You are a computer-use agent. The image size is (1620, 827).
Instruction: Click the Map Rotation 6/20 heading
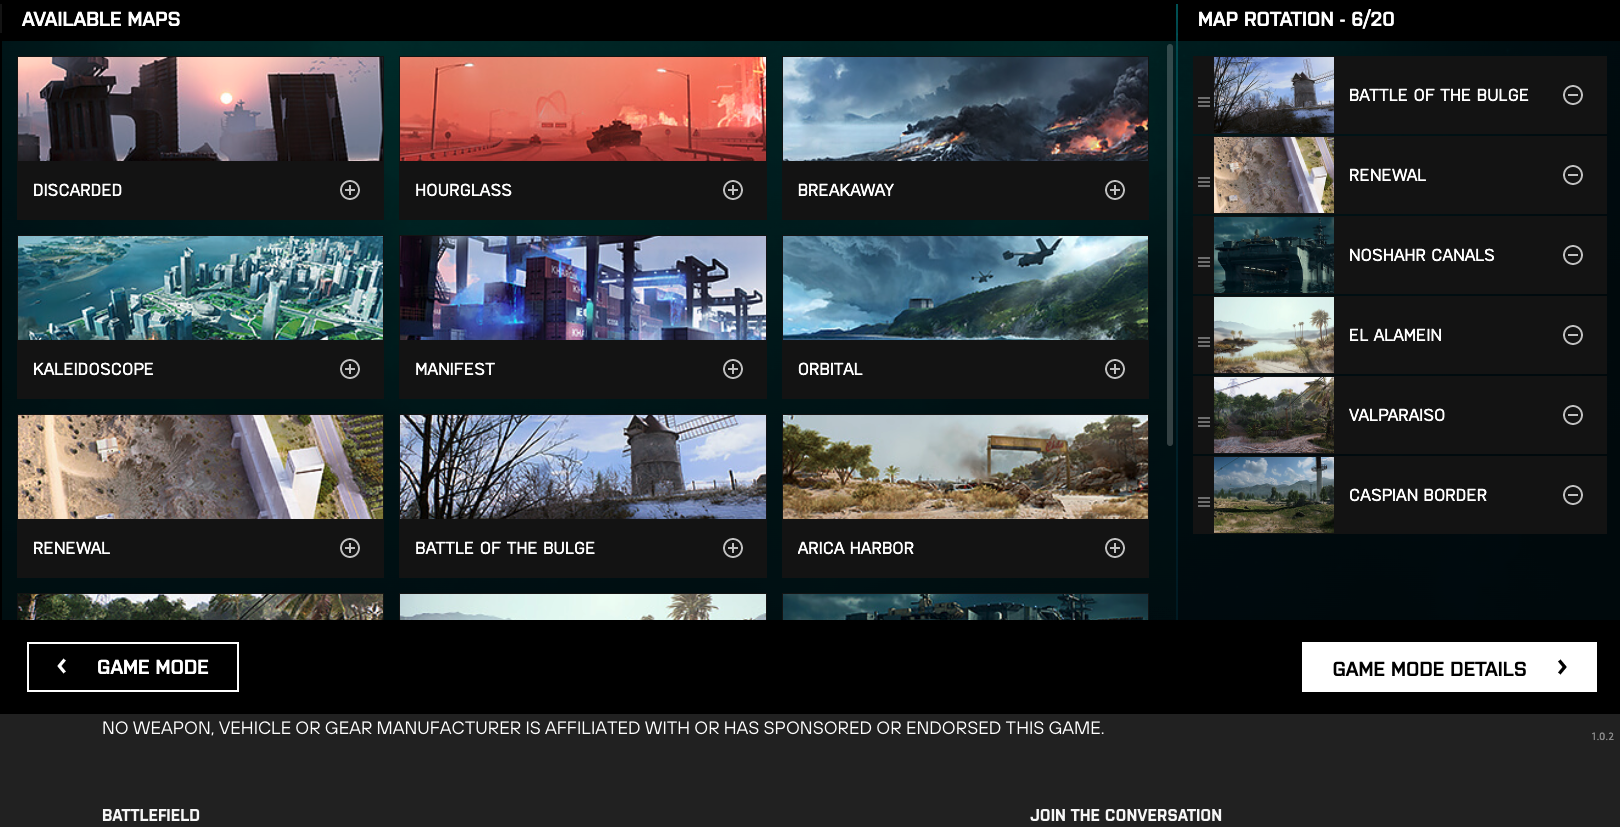point(1296,19)
